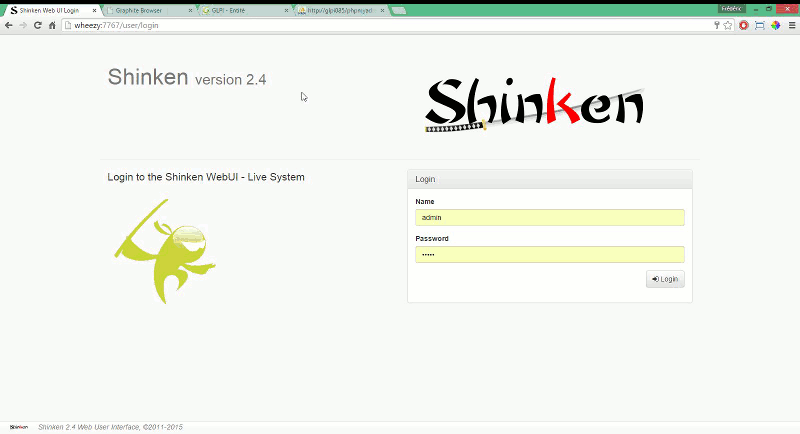This screenshot has width=800, height=434.
Task: Select the Shinken Web UI Login tab
Action: coord(49,10)
